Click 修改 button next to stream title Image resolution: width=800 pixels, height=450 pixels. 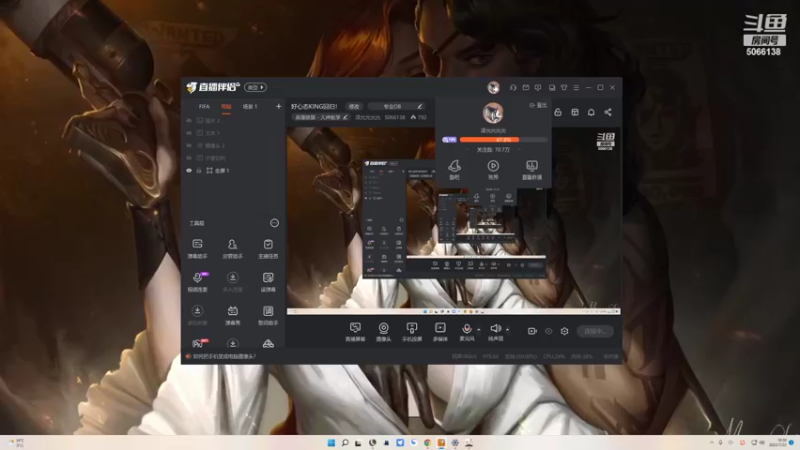pyautogui.click(x=354, y=106)
